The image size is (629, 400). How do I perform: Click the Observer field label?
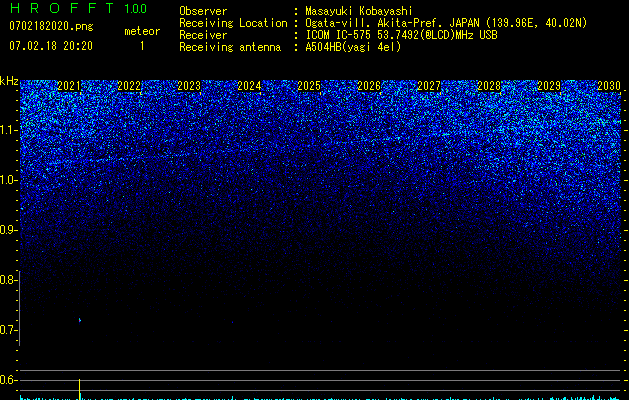[x=203, y=11]
